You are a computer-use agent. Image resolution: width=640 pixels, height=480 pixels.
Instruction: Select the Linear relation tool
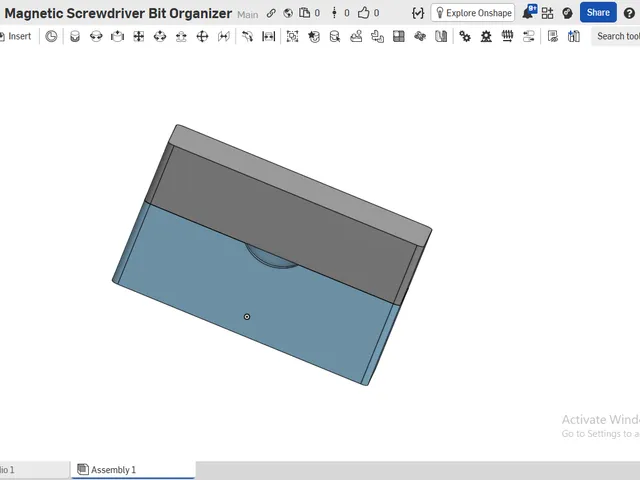point(529,36)
